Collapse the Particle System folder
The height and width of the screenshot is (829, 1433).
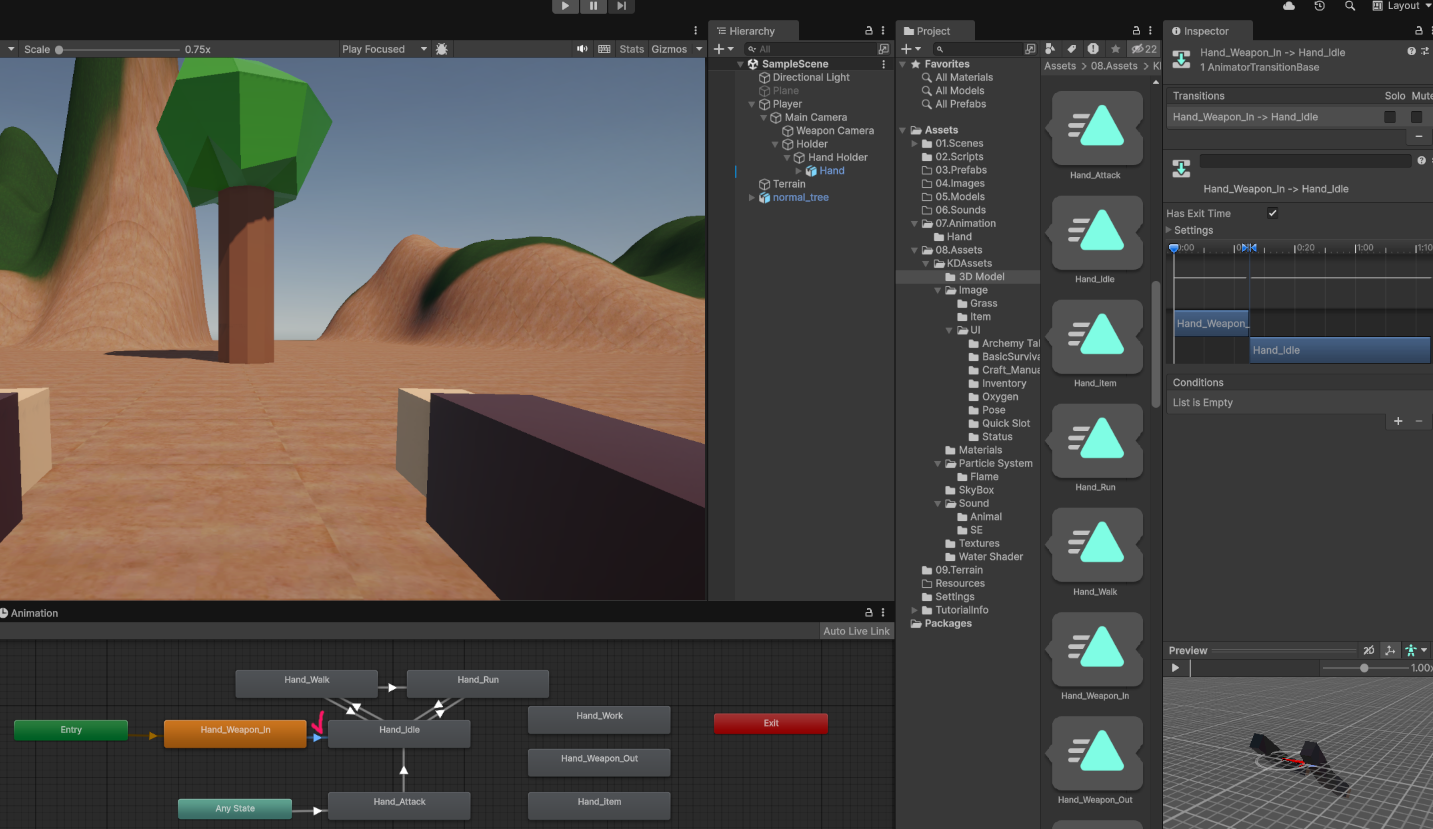point(938,464)
